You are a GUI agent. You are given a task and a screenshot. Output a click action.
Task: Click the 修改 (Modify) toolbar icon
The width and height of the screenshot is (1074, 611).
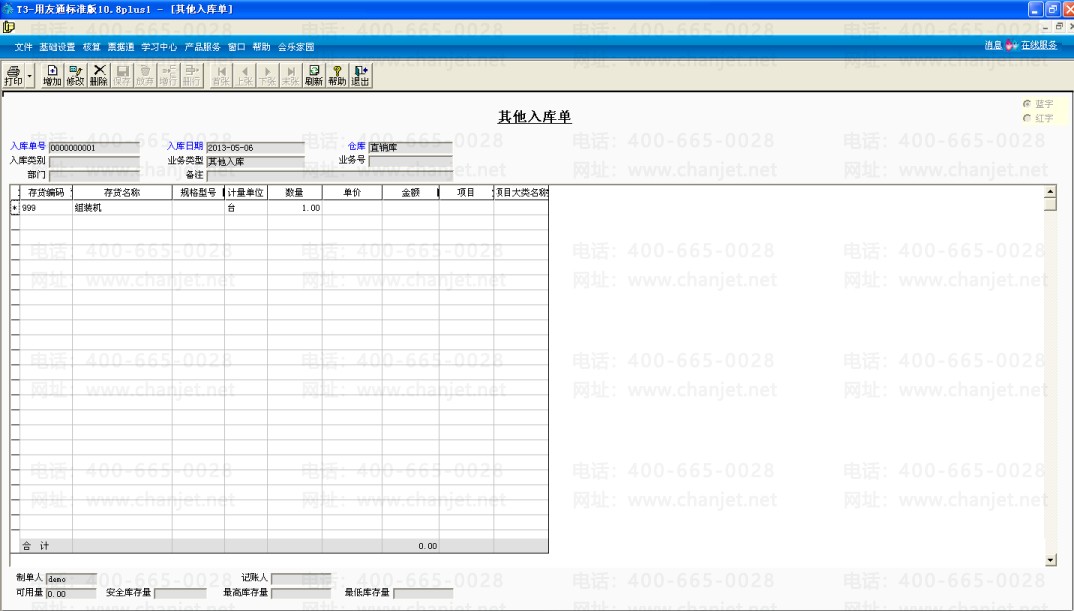tap(75, 75)
